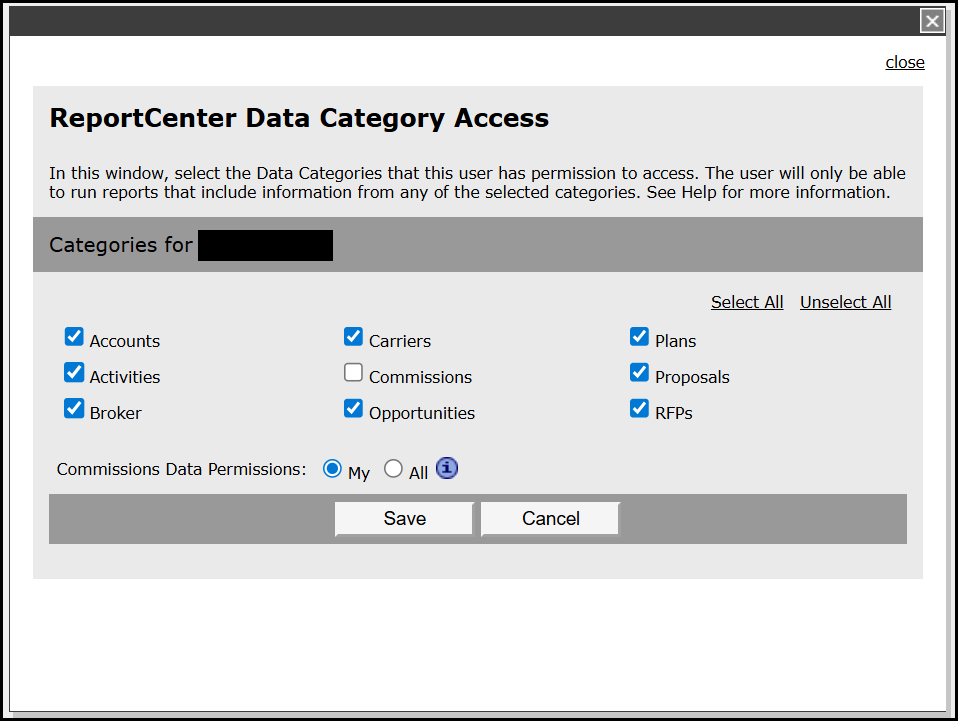958x721 pixels.
Task: Click the close link at top right
Action: coord(905,62)
